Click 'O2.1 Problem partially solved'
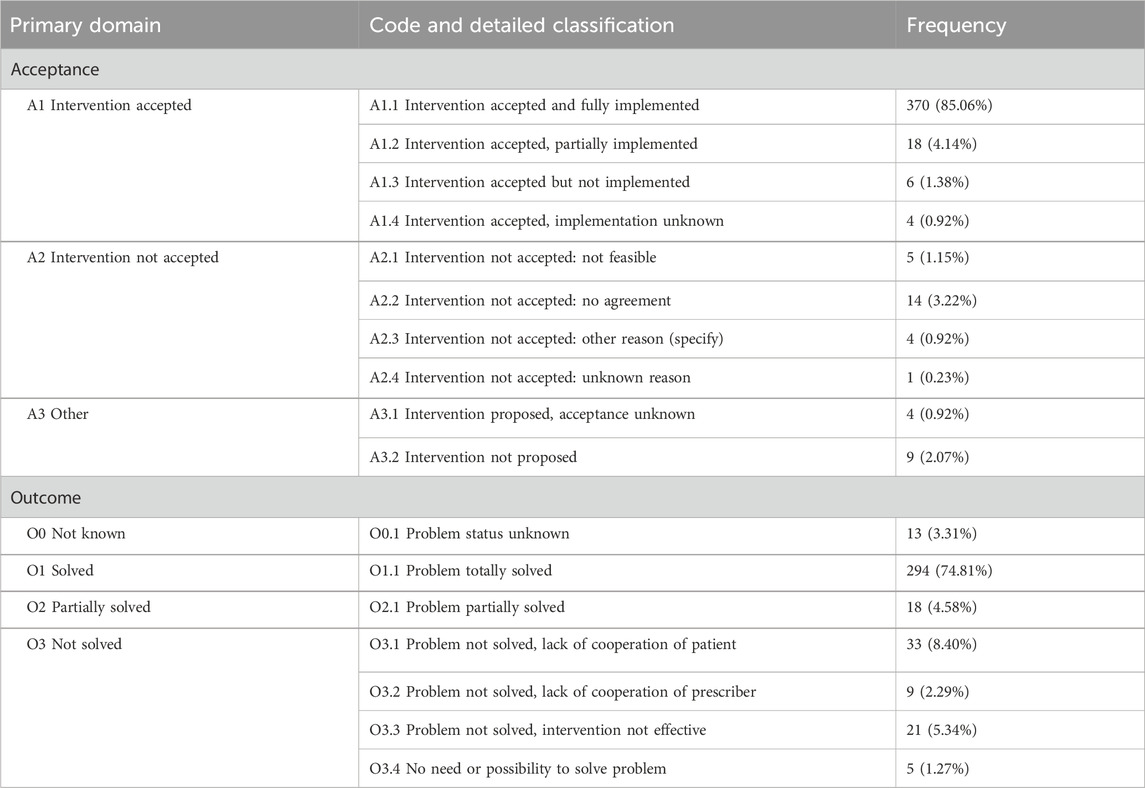 (467, 607)
